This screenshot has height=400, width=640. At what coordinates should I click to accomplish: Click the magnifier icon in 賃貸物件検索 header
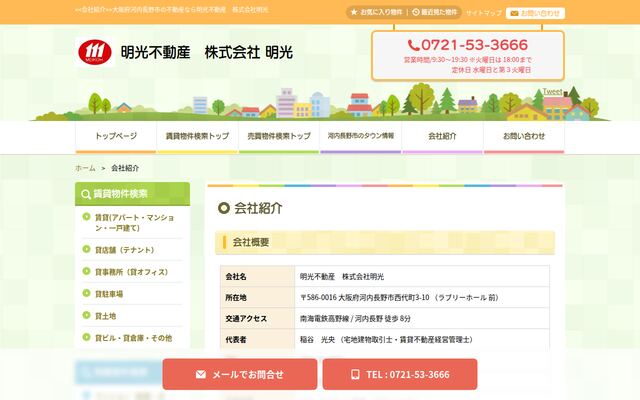pyautogui.click(x=85, y=194)
